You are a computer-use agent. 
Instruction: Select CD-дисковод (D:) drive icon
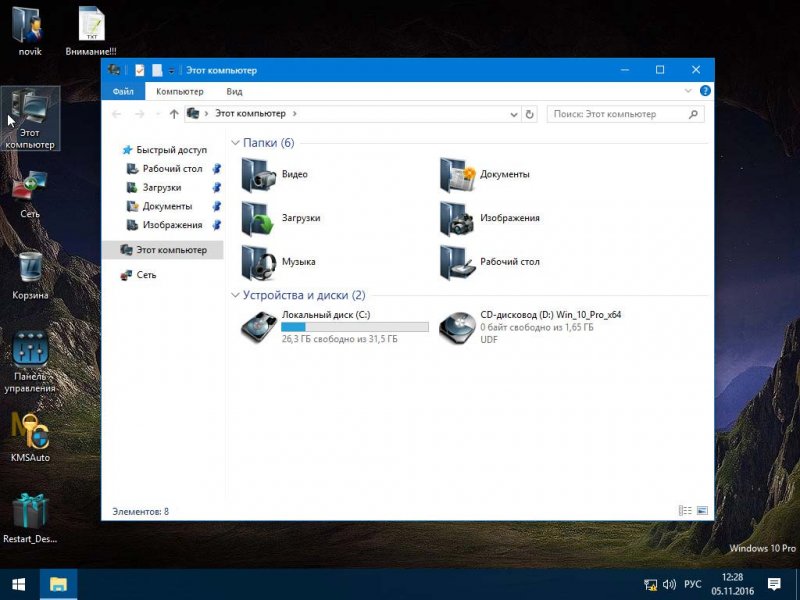tap(457, 327)
